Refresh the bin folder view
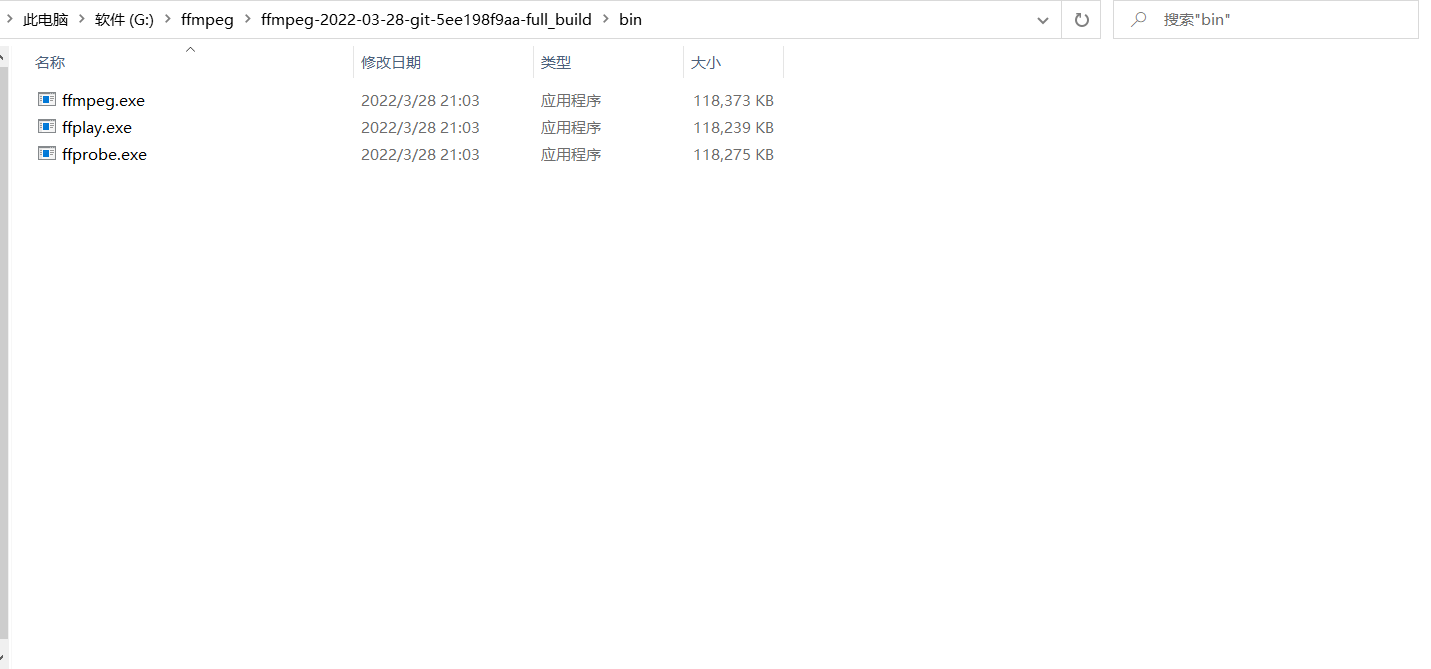This screenshot has width=1431, height=669. [1081, 19]
